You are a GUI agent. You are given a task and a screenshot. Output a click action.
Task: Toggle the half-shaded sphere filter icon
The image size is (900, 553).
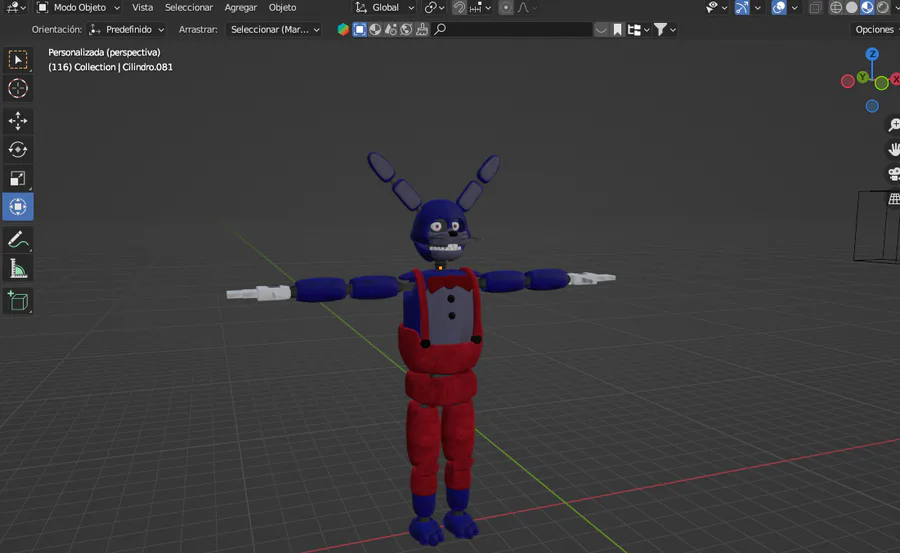pyautogui.click(x=375, y=29)
